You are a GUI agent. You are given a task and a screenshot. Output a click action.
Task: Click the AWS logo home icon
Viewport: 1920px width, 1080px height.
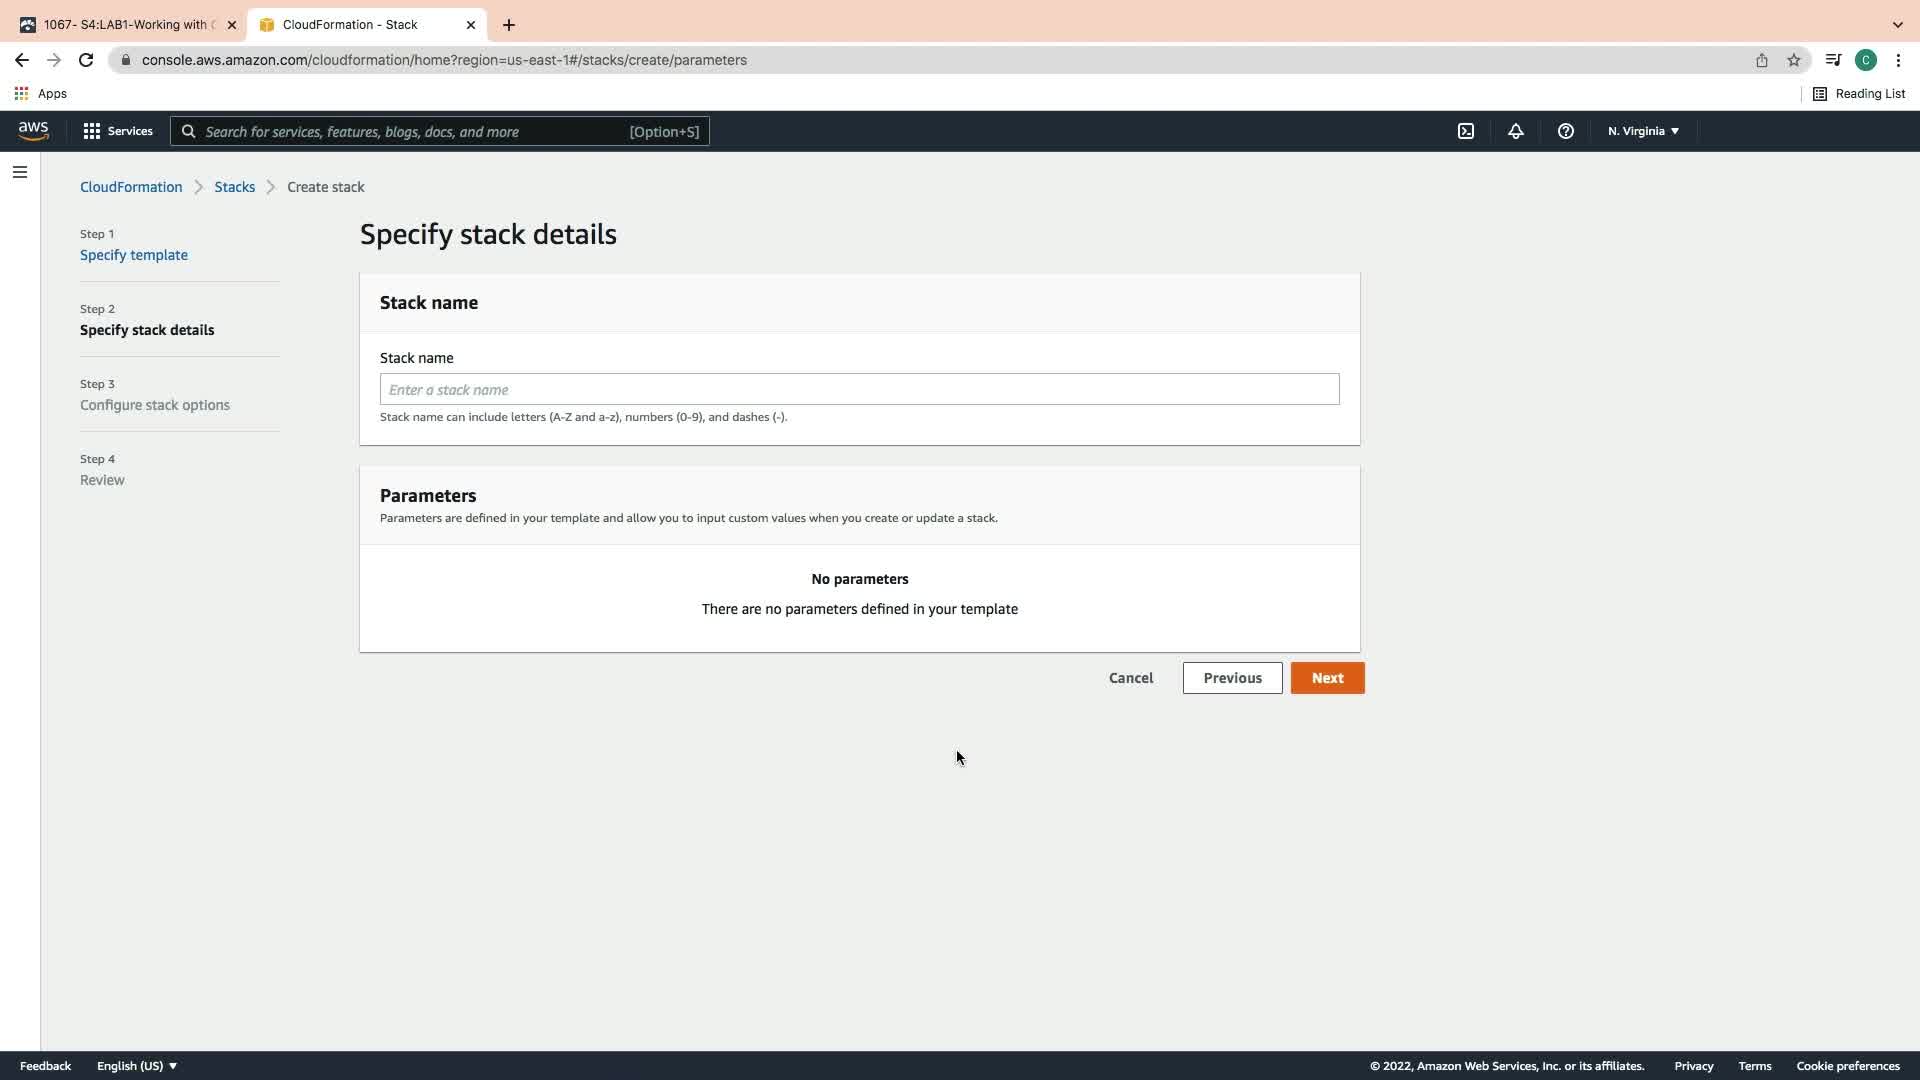[x=33, y=131]
